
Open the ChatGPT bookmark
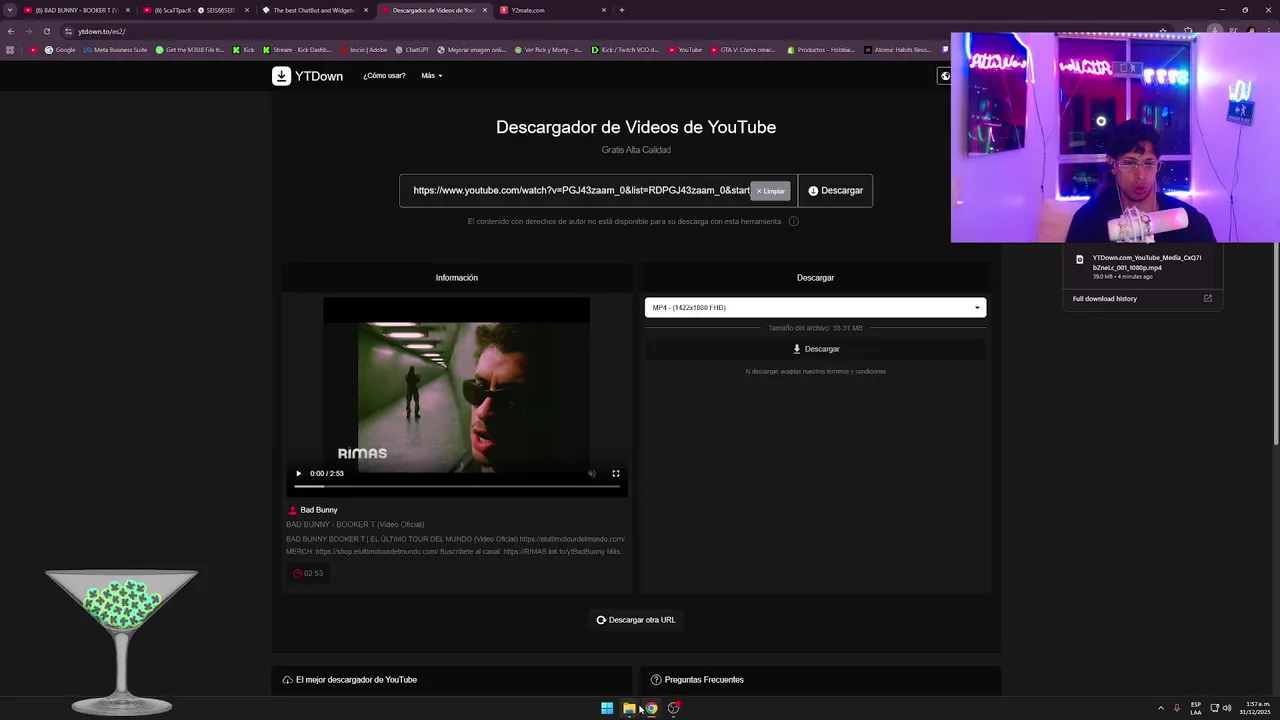[x=412, y=49]
